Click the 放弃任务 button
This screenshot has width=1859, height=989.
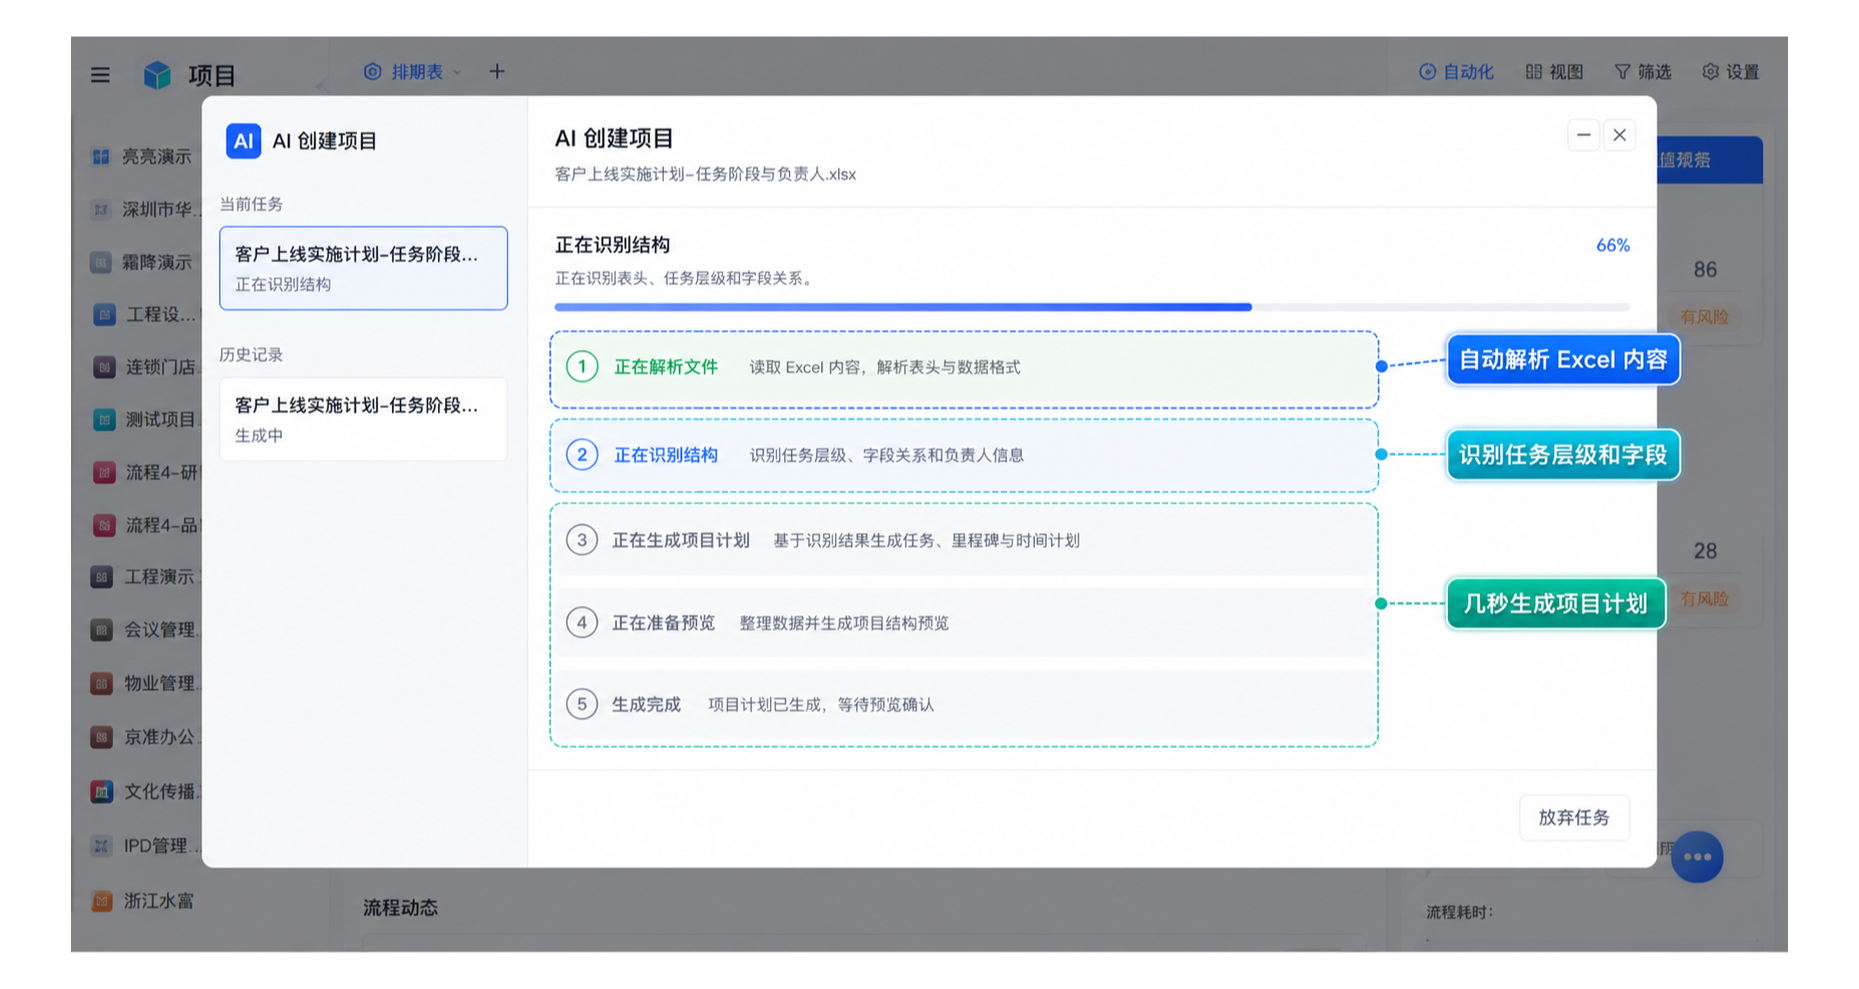point(1574,818)
